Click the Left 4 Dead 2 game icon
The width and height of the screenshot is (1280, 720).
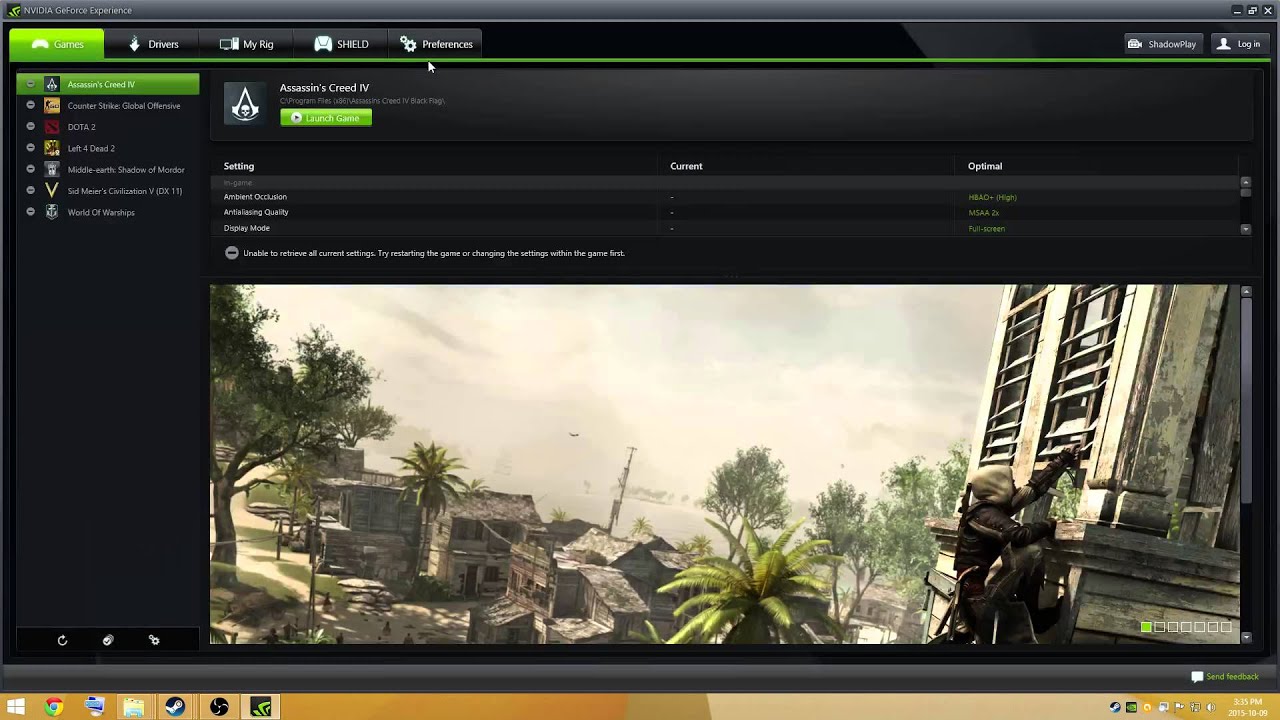pyautogui.click(x=52, y=148)
